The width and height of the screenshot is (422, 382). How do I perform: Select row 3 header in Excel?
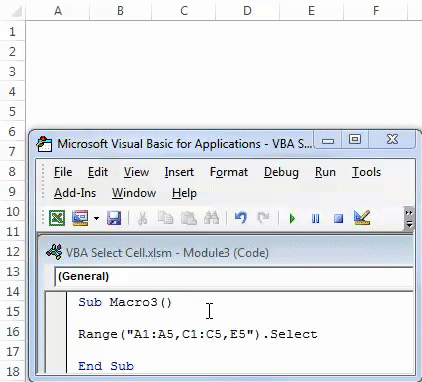12,72
